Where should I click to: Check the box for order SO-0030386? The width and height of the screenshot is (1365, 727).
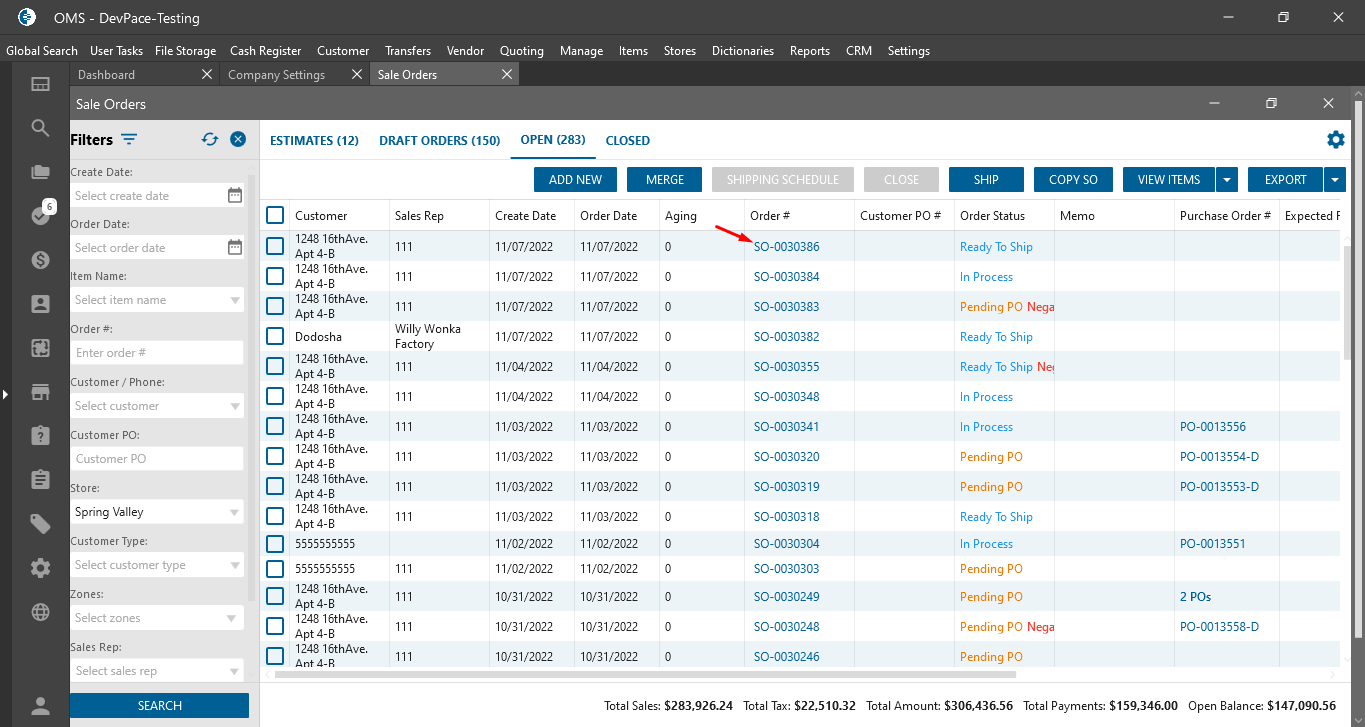(275, 246)
